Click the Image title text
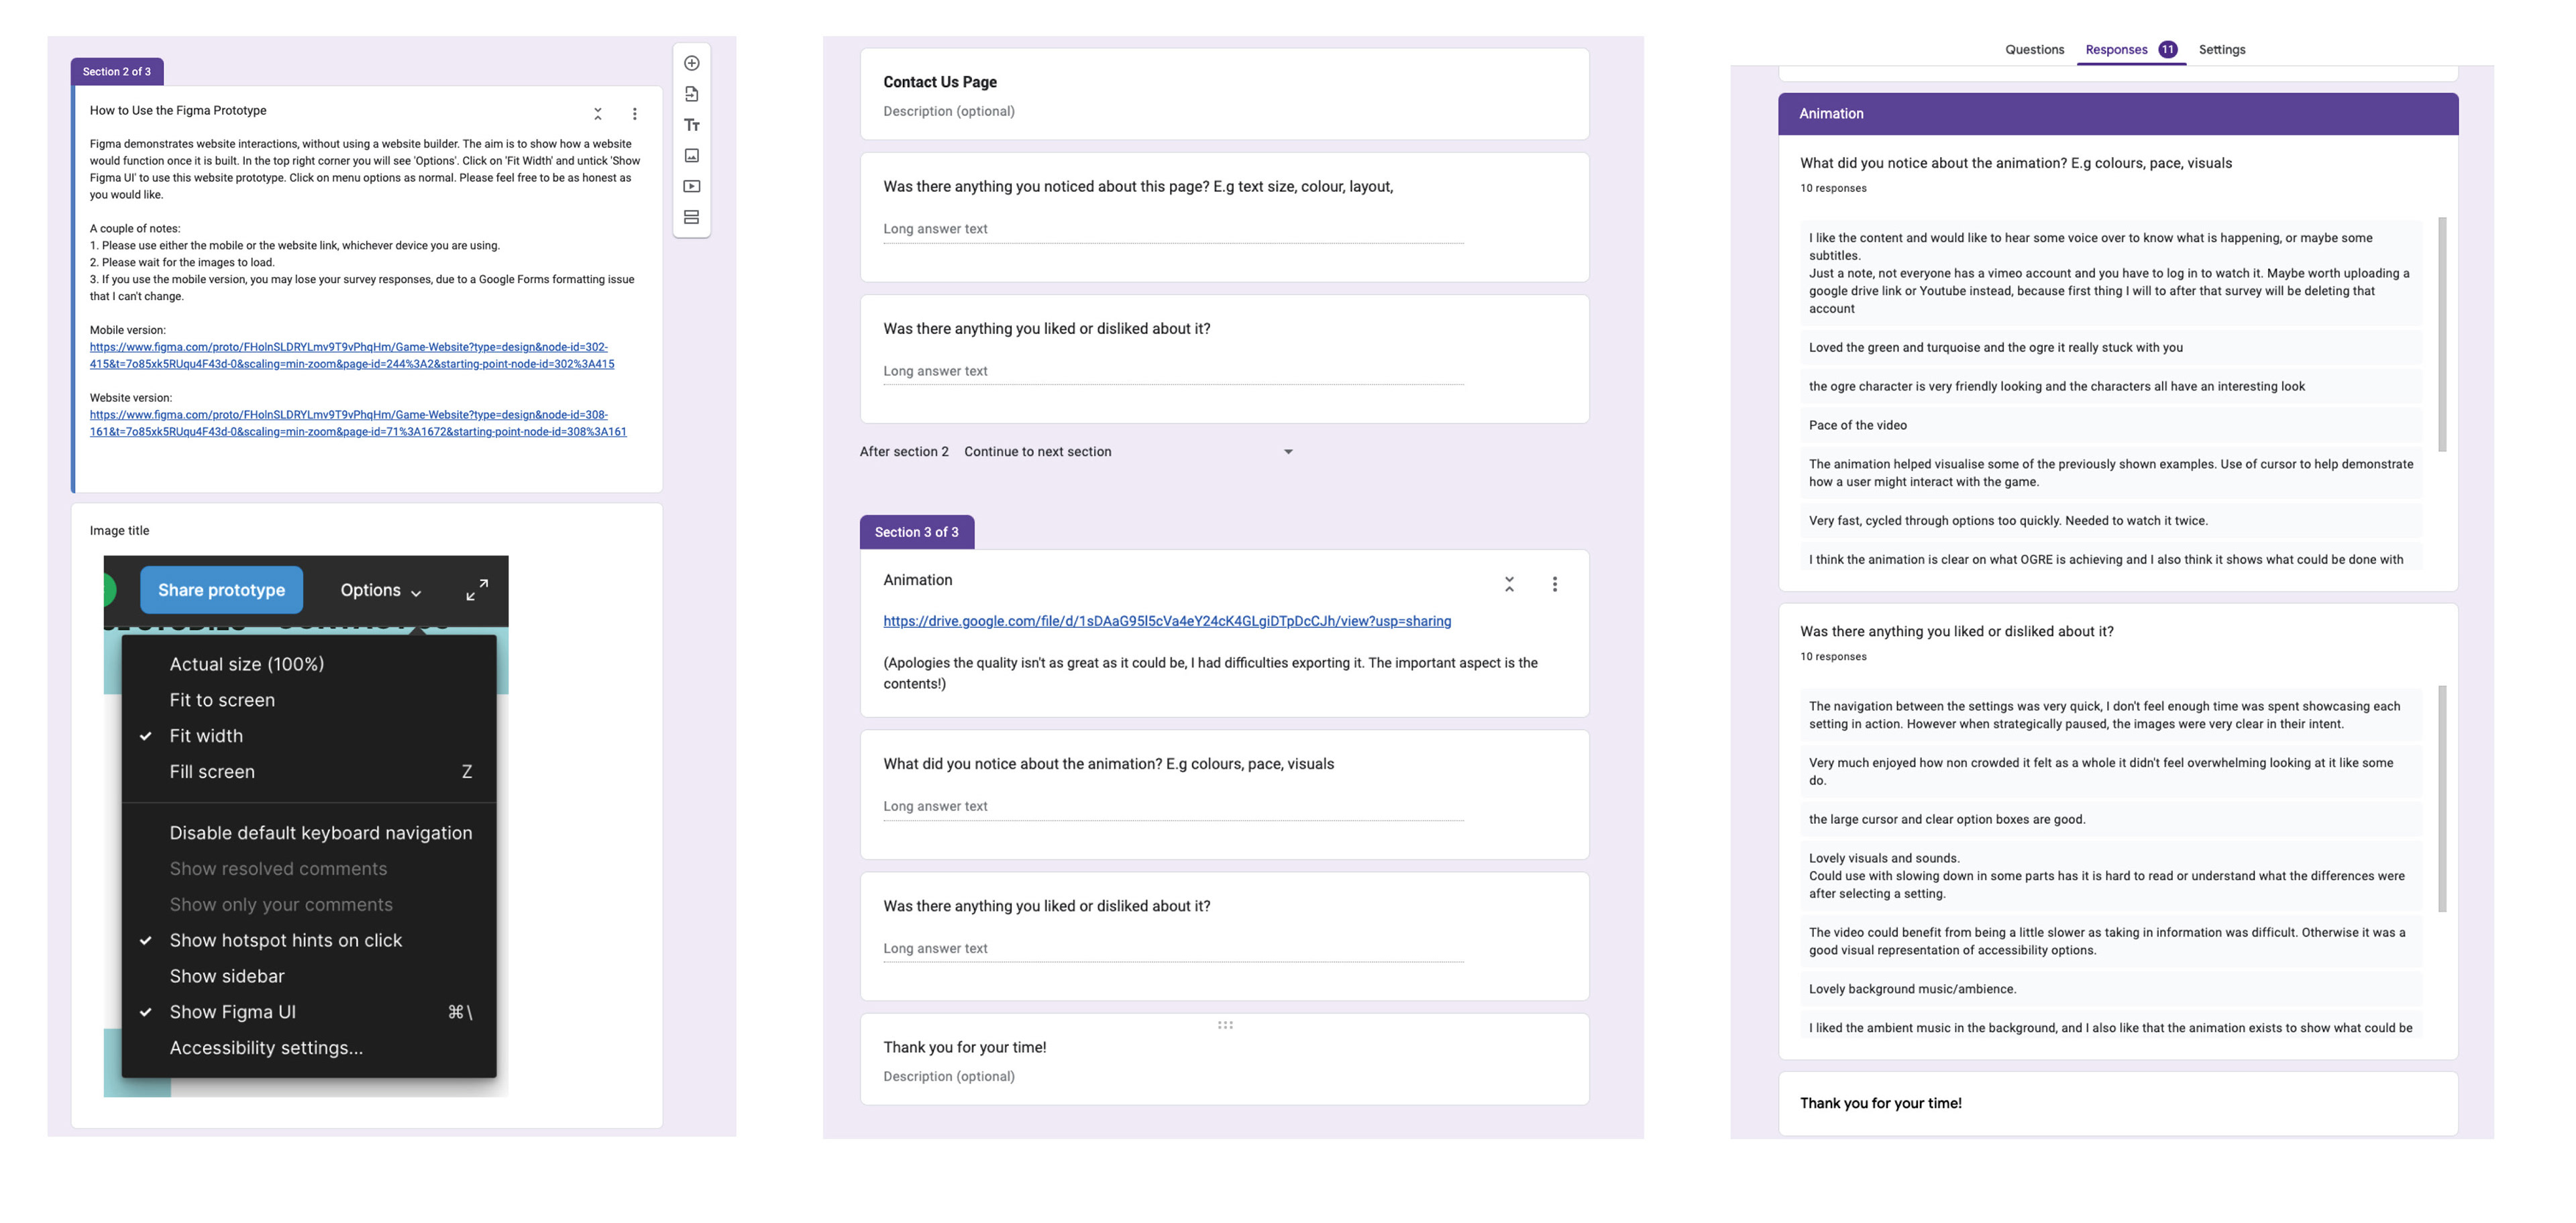The image size is (2576, 1223). (119, 531)
